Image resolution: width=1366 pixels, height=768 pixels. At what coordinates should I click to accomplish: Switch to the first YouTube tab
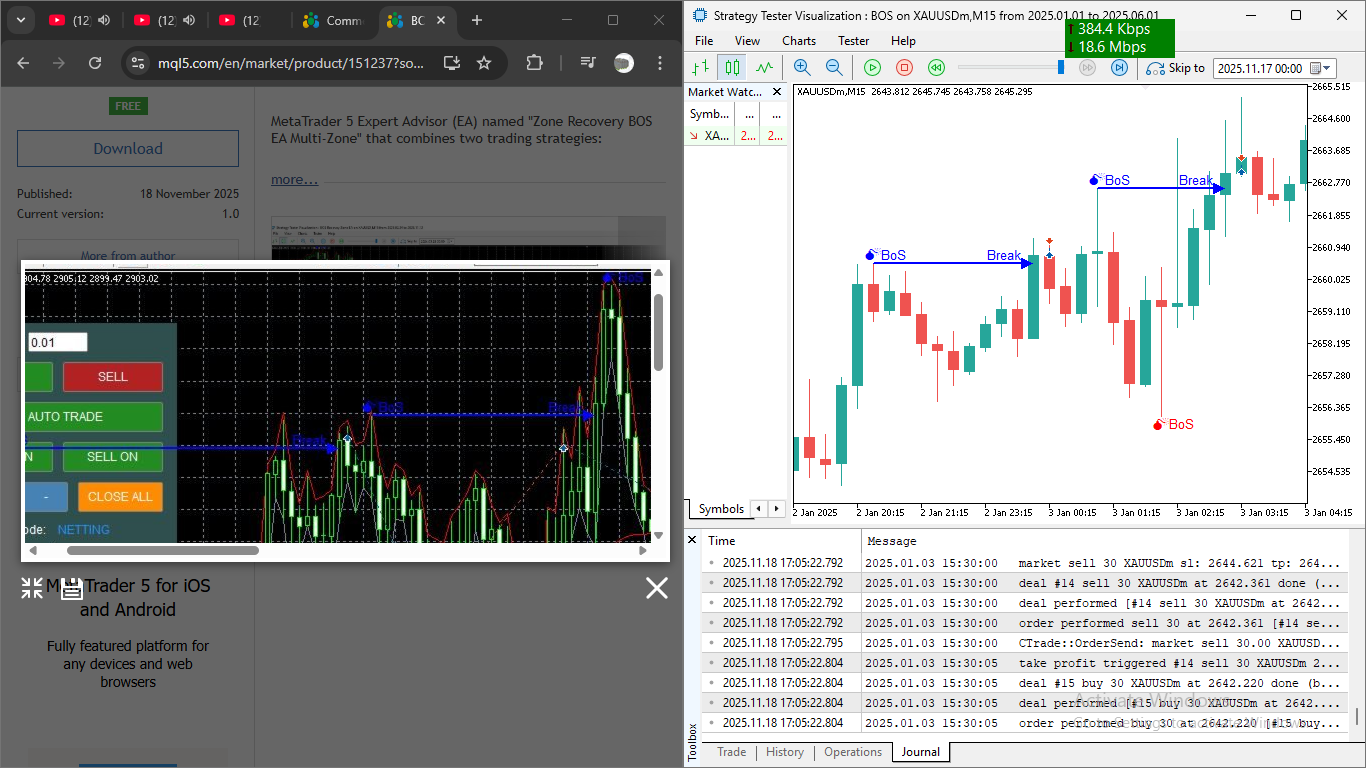pos(67,20)
